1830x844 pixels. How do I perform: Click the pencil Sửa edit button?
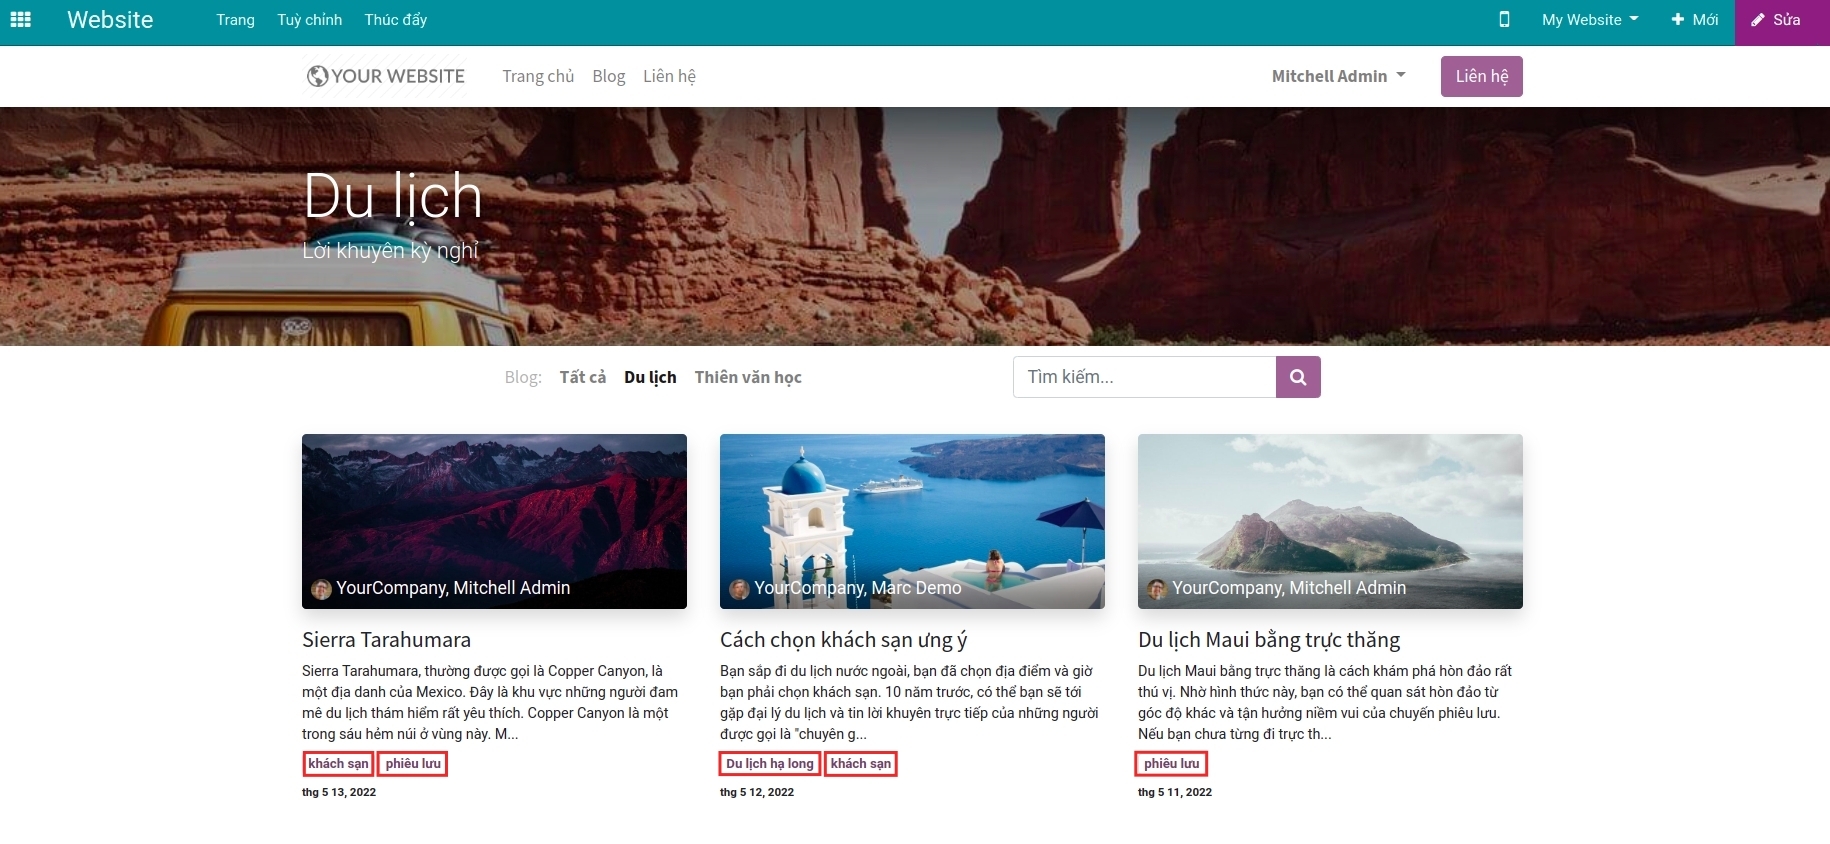pyautogui.click(x=1776, y=20)
